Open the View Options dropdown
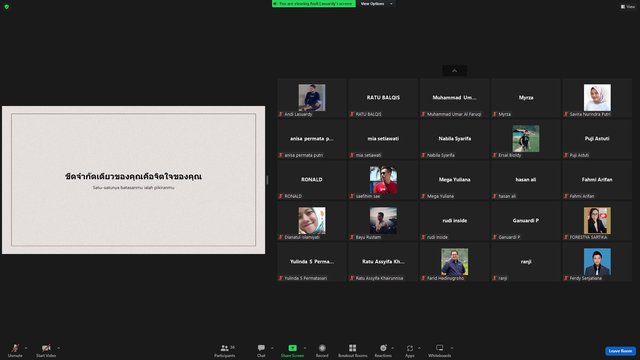The image size is (640, 360). click(376, 4)
